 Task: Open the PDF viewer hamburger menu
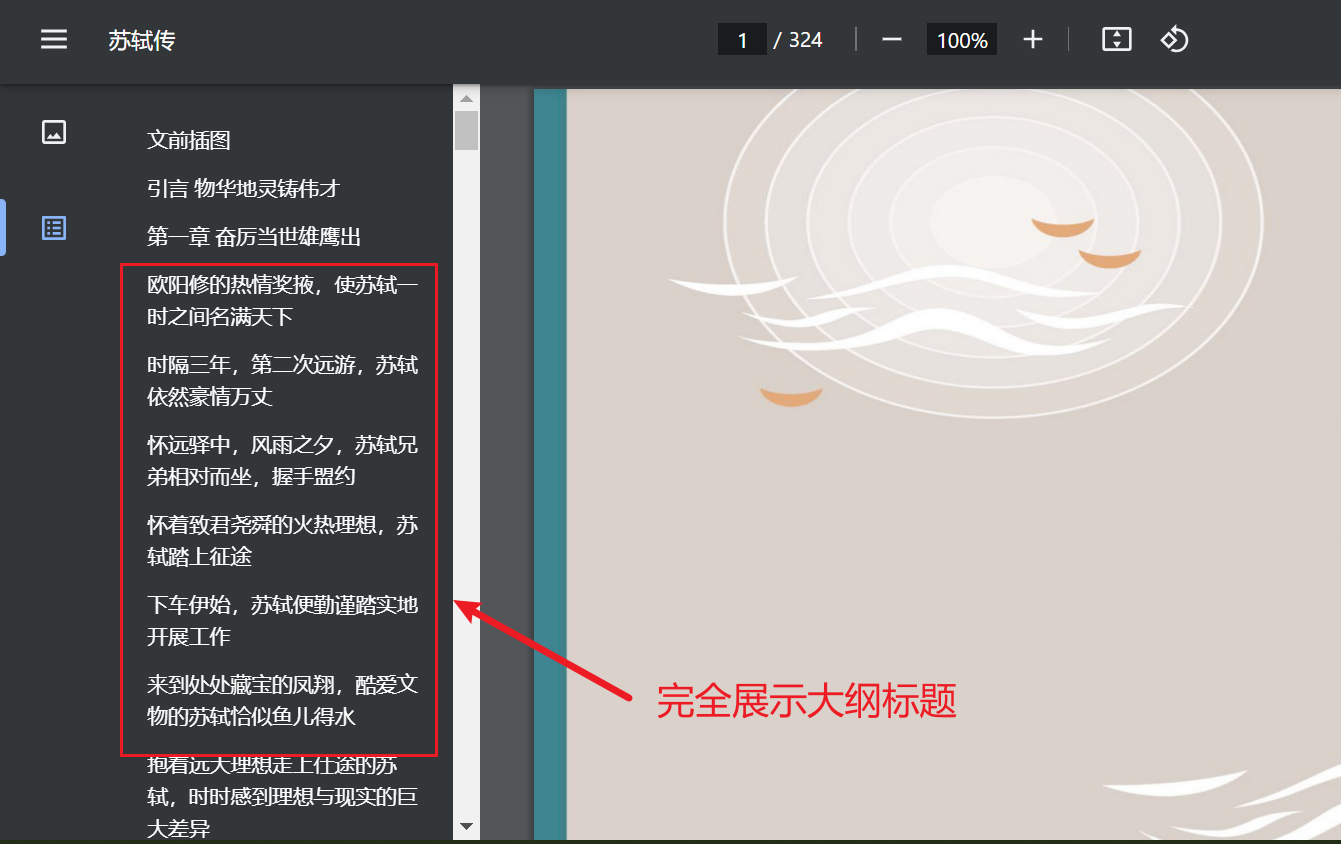pyautogui.click(x=53, y=39)
